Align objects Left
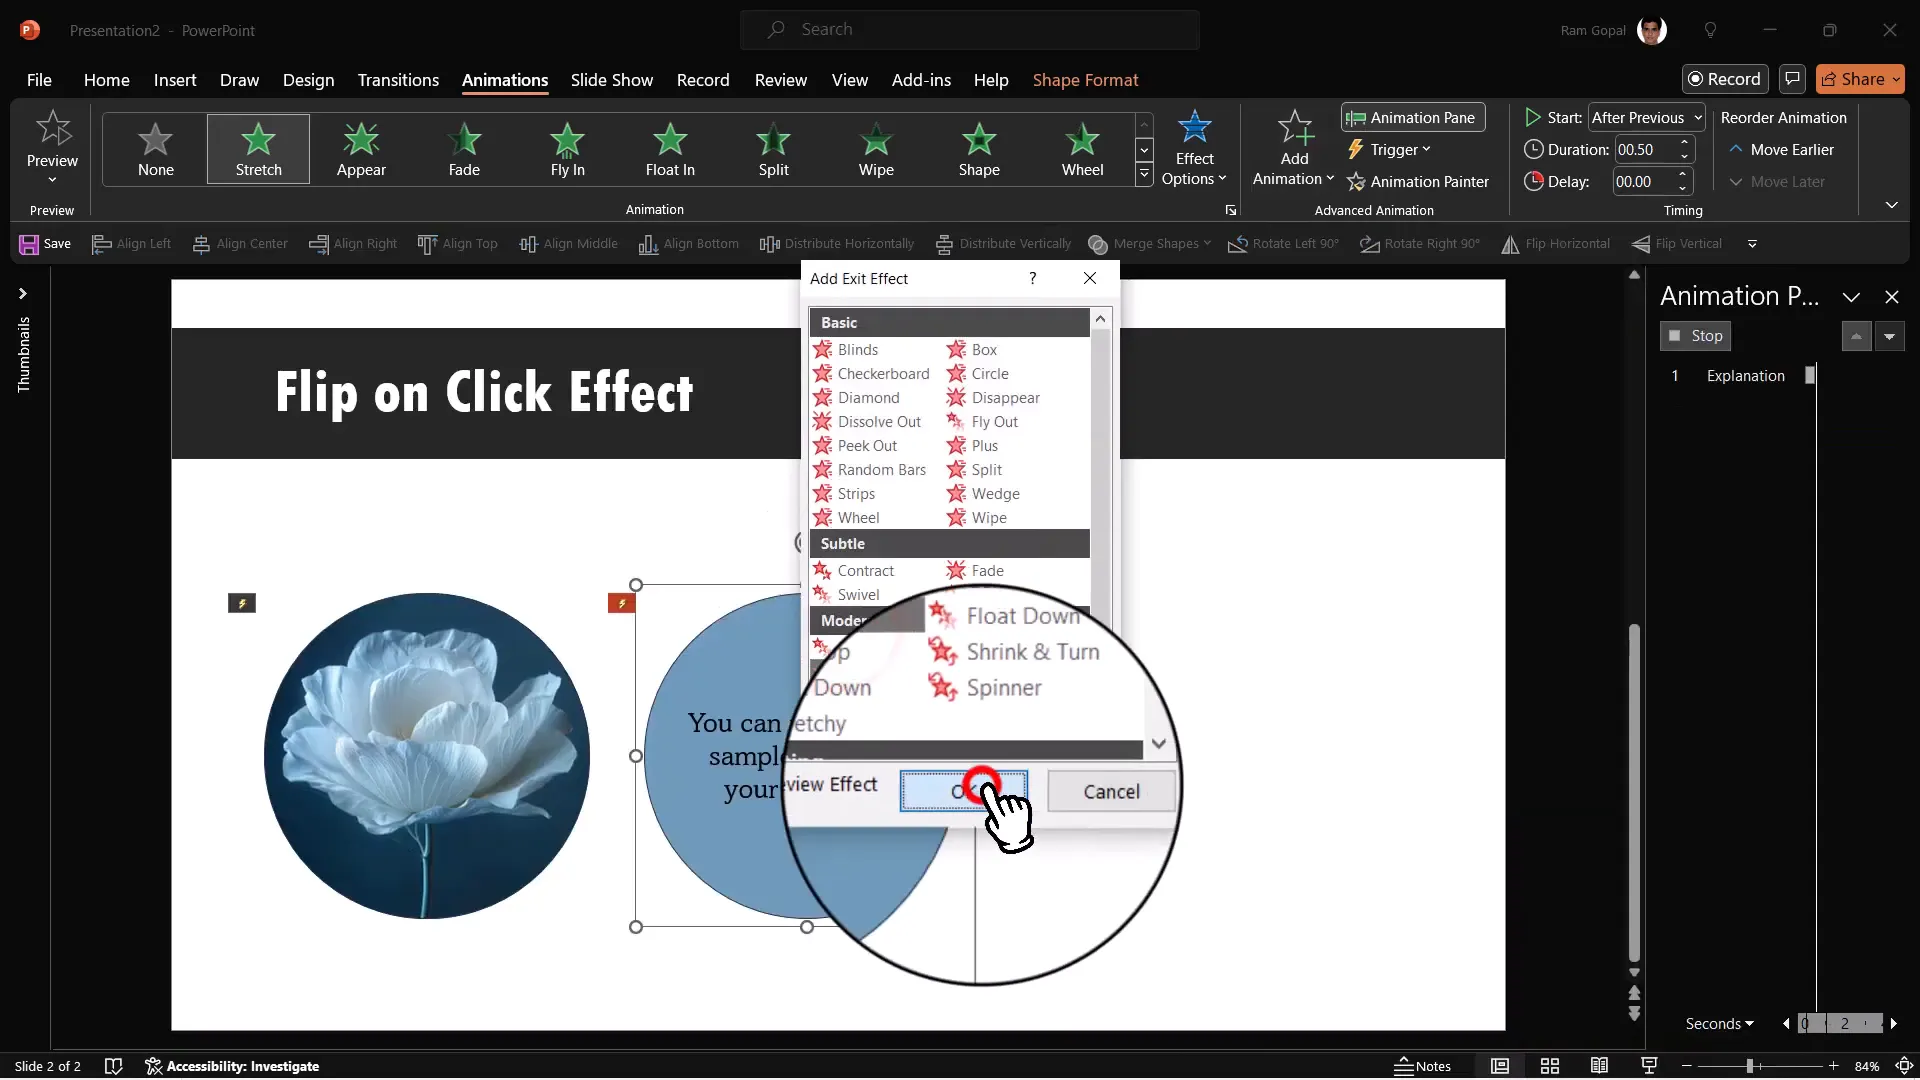The image size is (1920, 1080). [x=131, y=244]
